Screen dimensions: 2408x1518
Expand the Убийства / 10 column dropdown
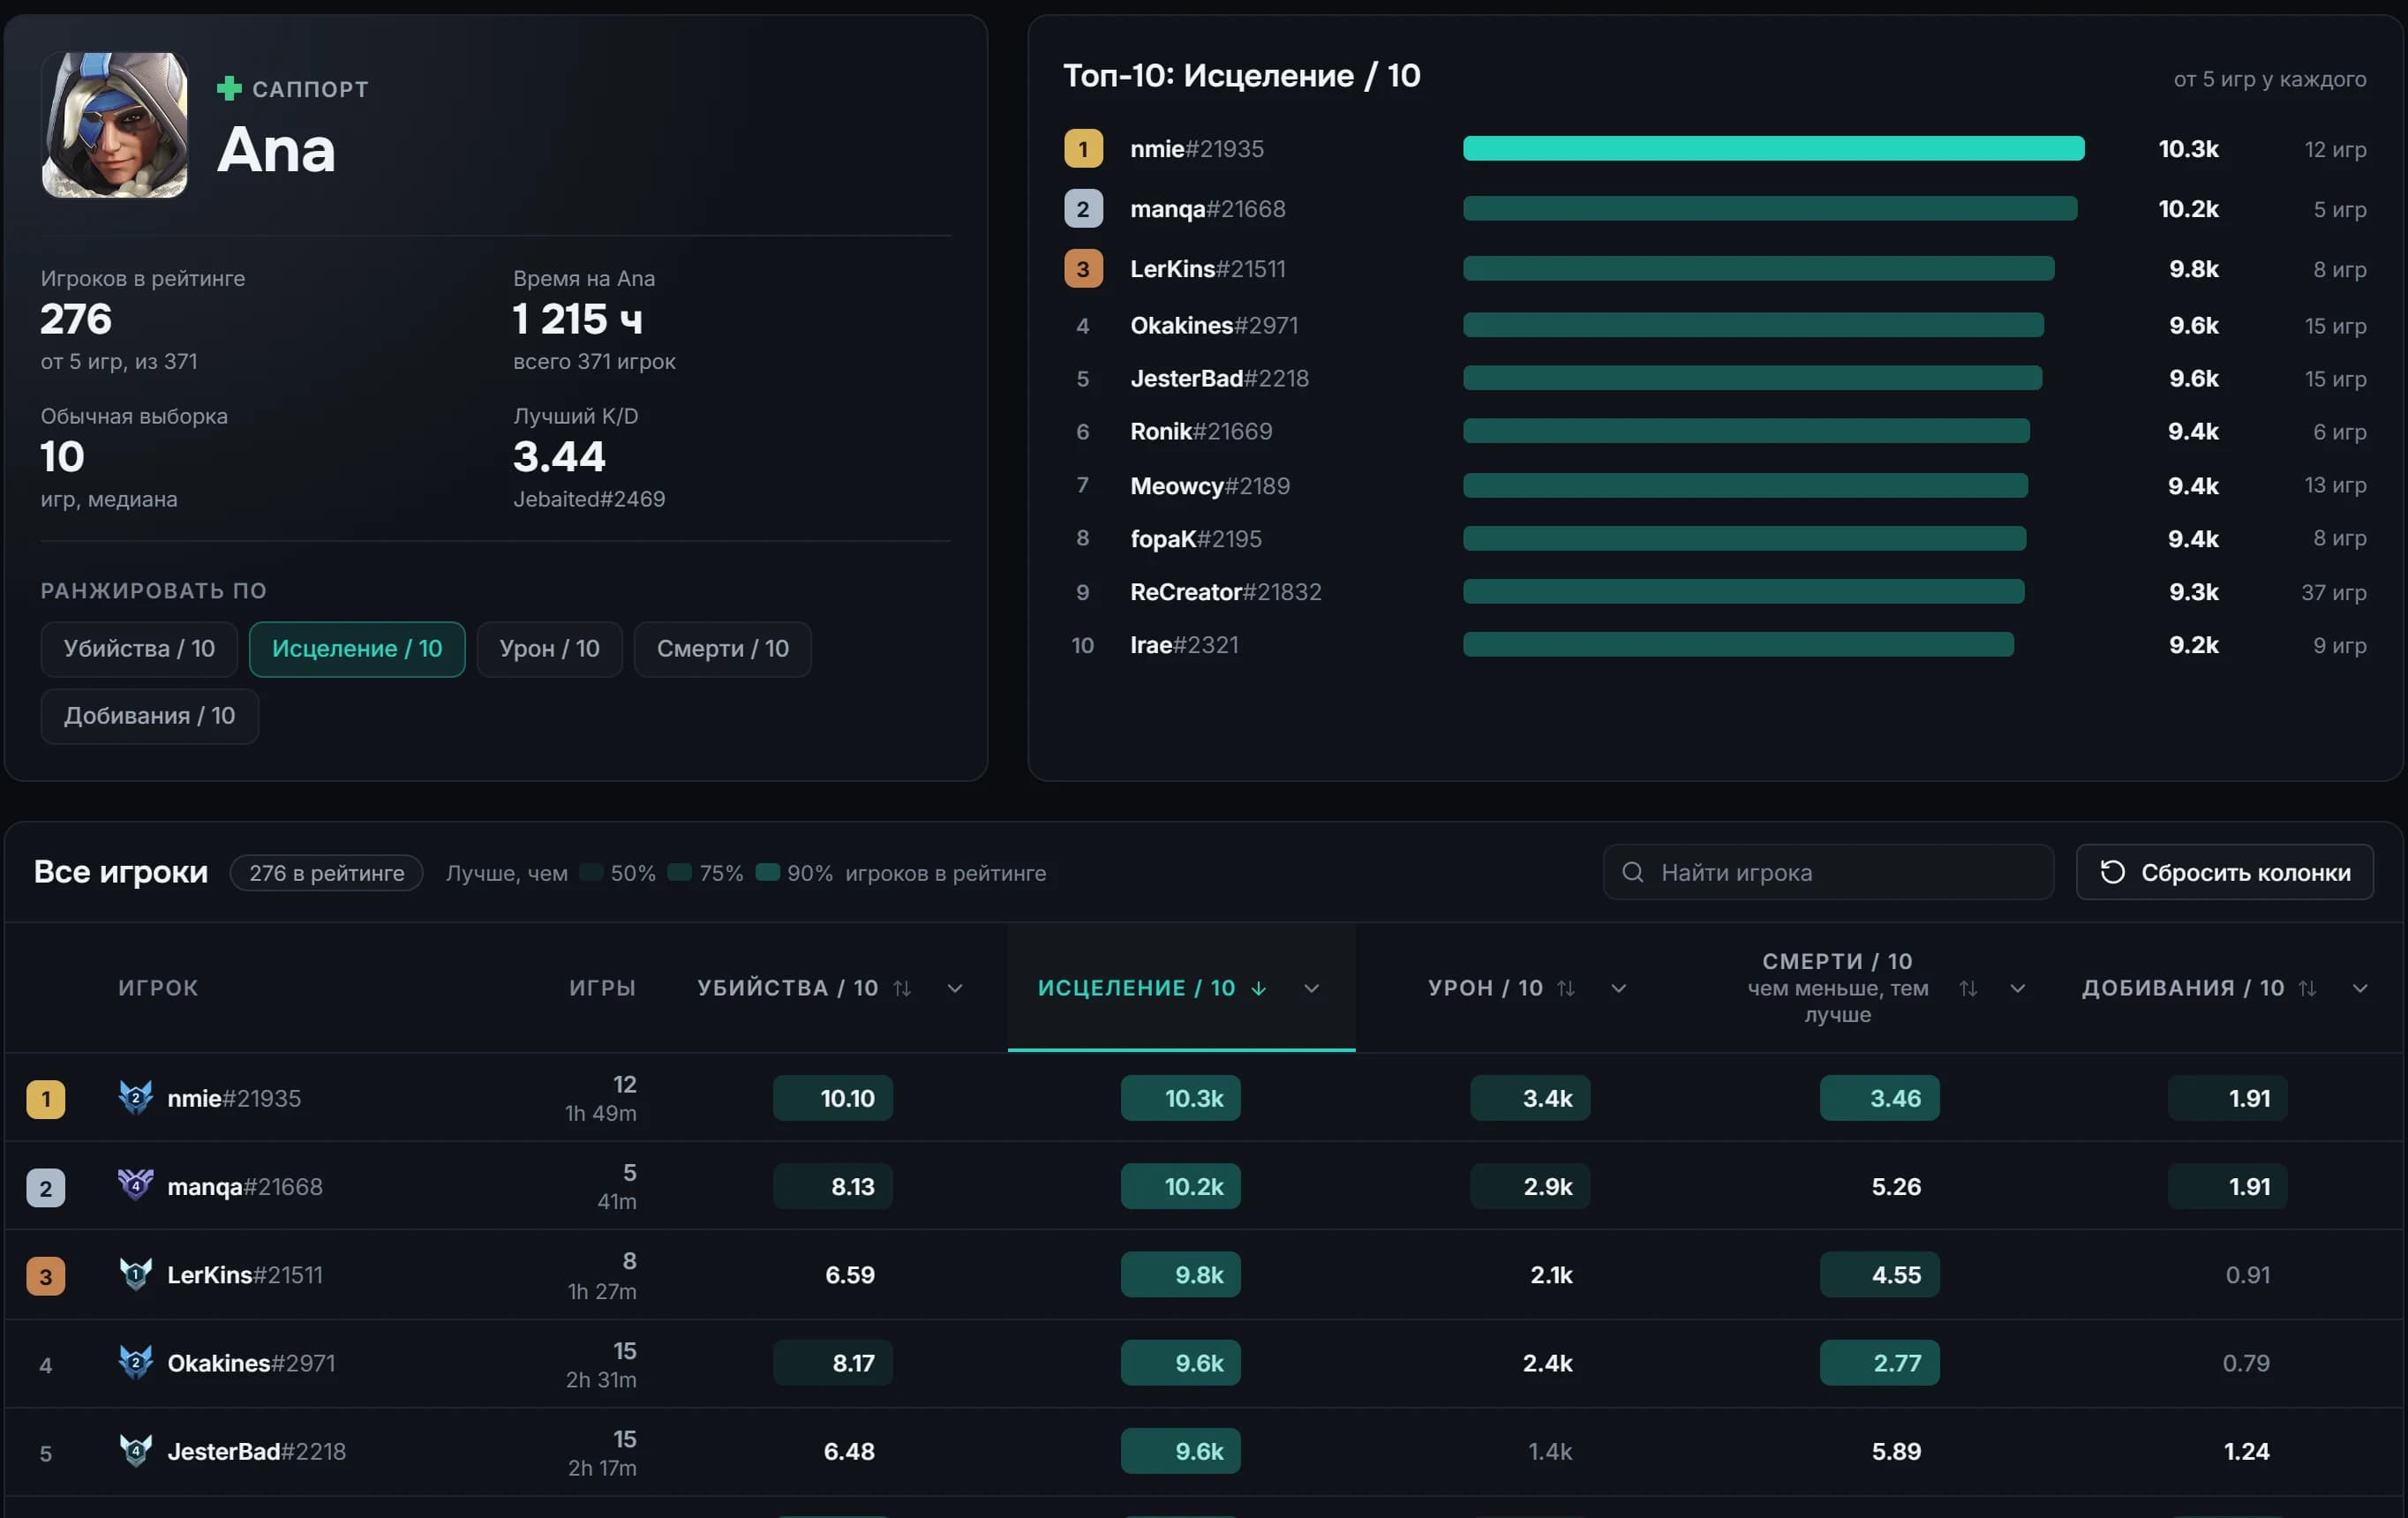pyautogui.click(x=954, y=988)
